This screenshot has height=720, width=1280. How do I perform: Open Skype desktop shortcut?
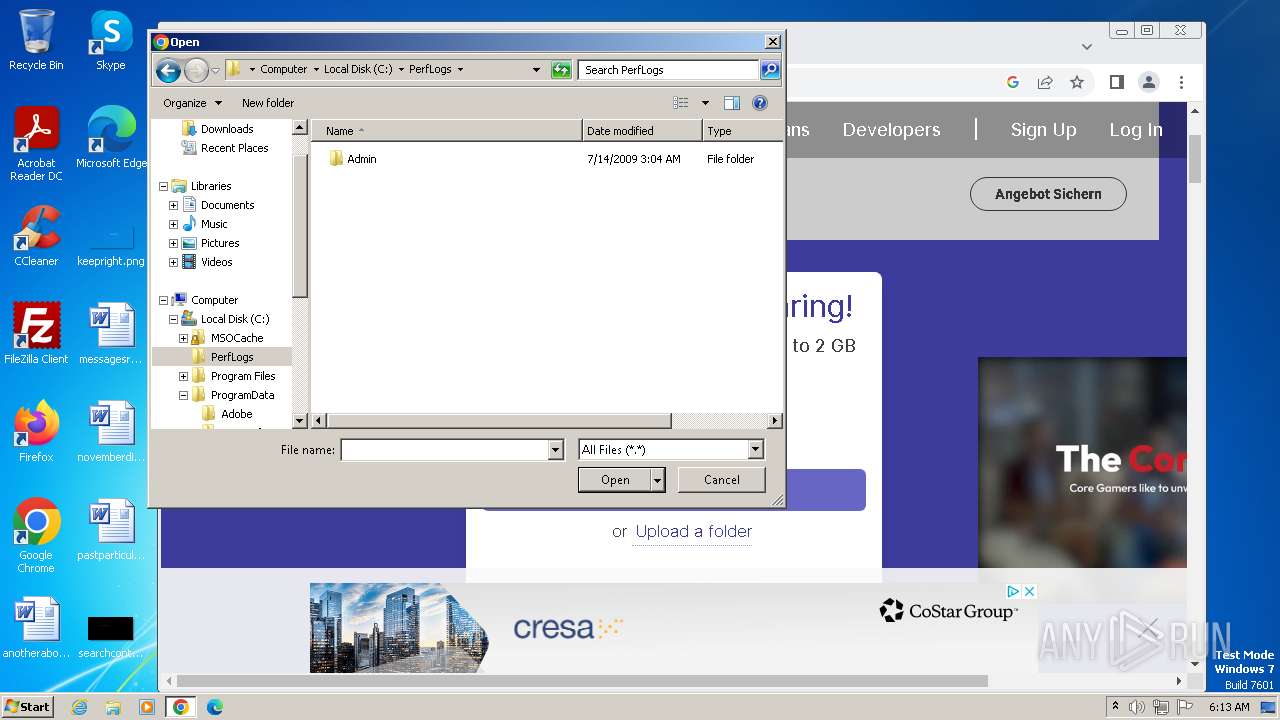click(110, 41)
